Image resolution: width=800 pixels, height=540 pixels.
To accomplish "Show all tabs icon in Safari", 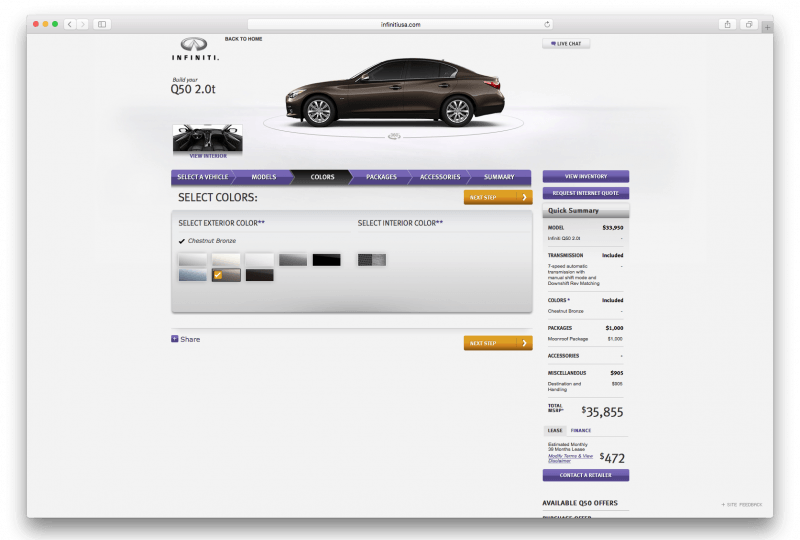I will tap(749, 24).
